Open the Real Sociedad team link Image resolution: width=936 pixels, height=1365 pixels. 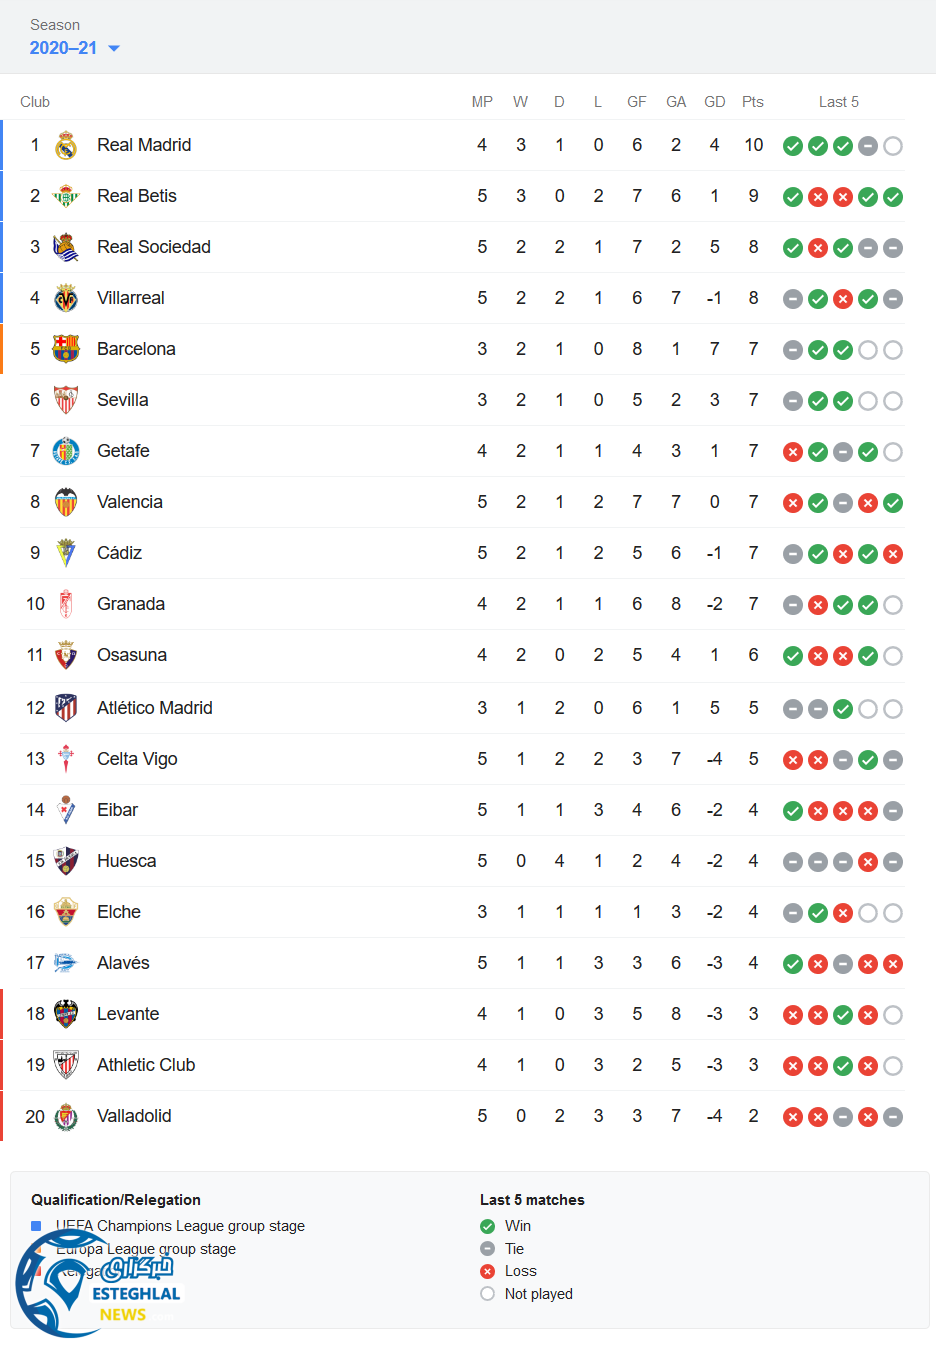[x=154, y=247]
